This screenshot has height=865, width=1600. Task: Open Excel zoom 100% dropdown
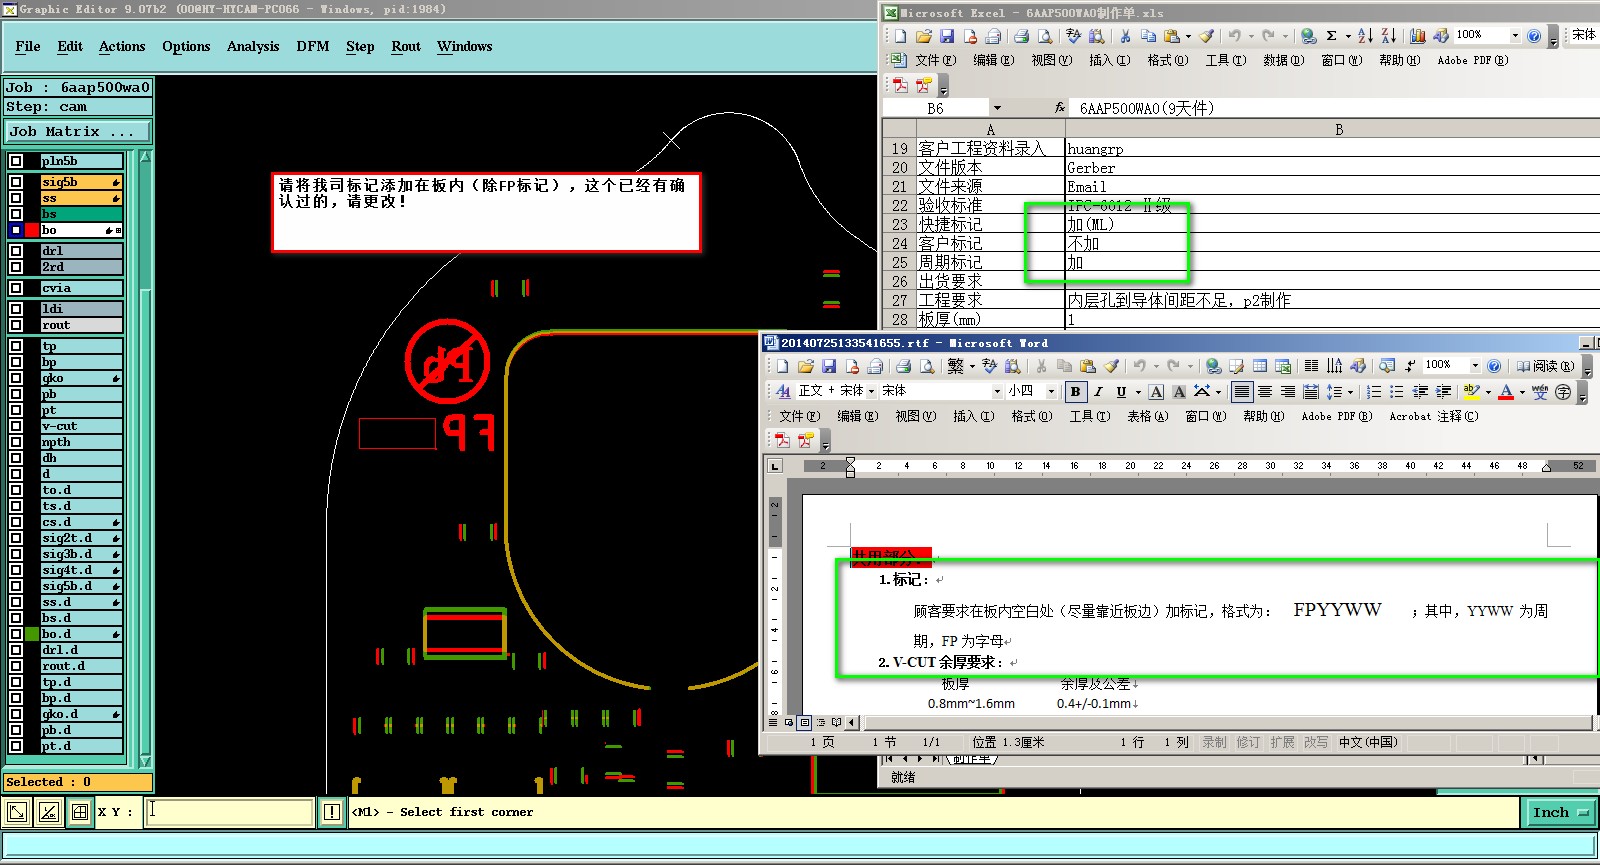1515,36
